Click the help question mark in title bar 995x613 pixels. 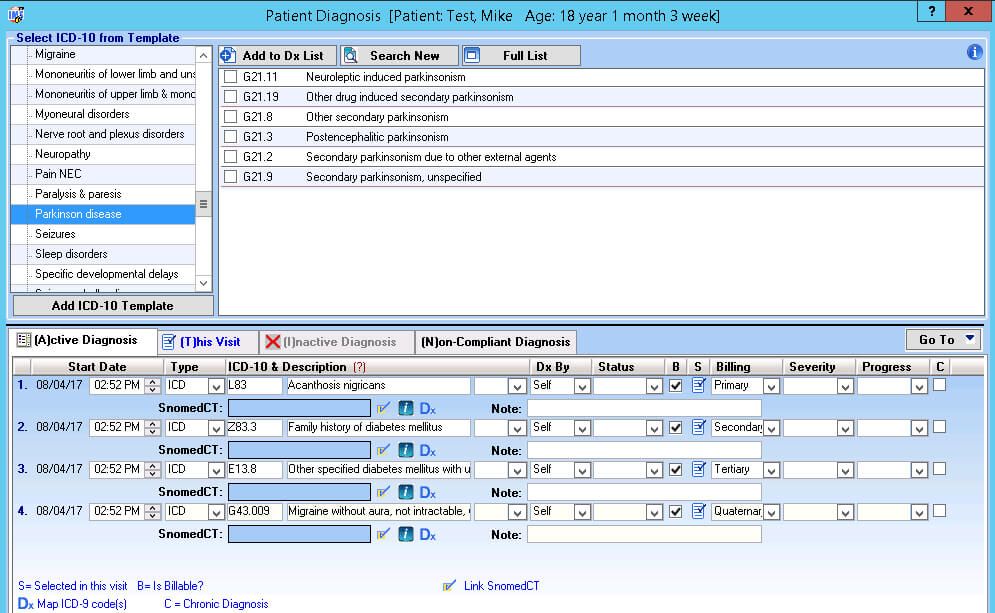932,13
